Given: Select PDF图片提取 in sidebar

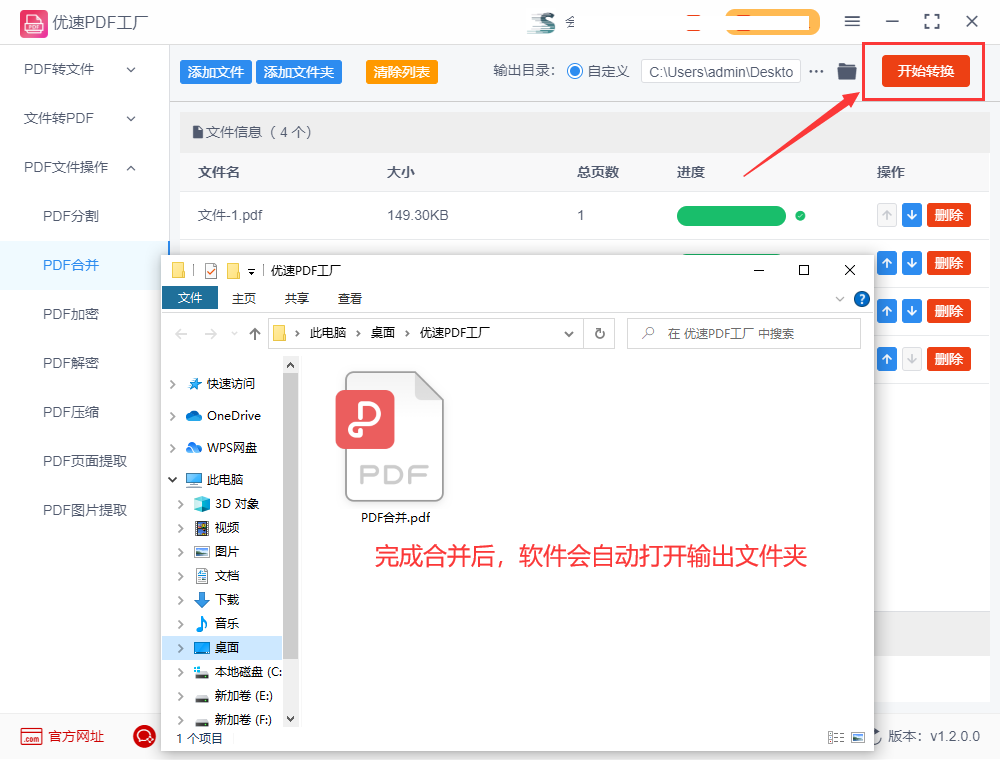Looking at the screenshot, I should pos(85,510).
